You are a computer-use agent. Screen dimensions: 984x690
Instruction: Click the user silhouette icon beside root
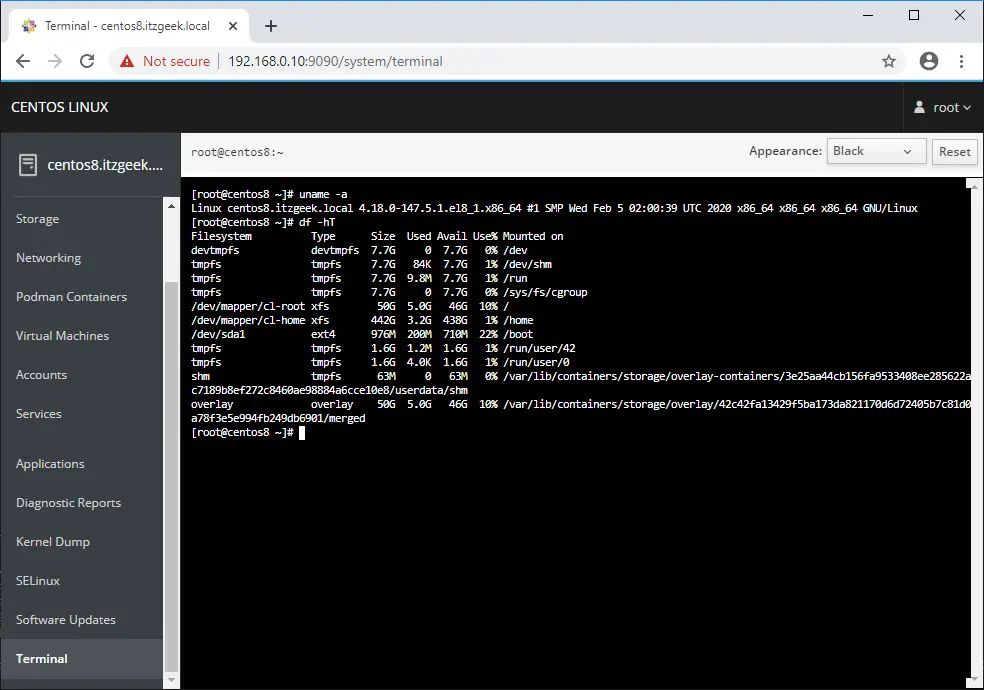919,107
